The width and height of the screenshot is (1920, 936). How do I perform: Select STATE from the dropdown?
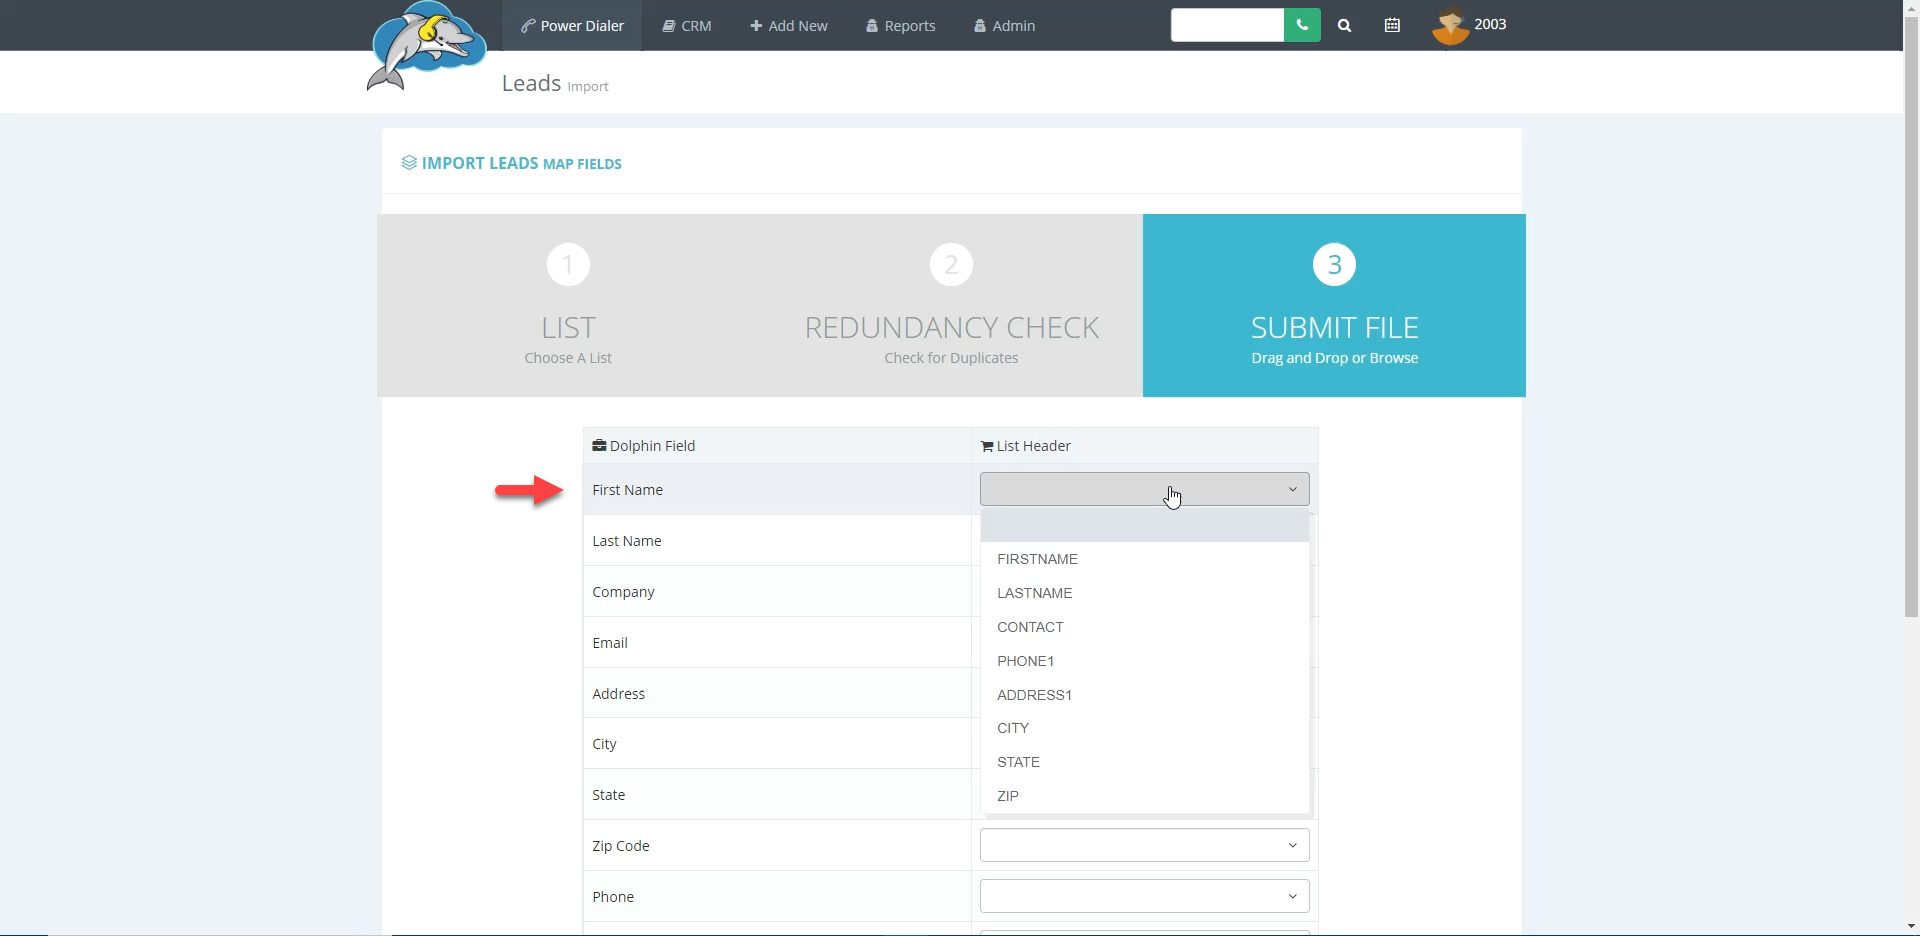point(1145,762)
